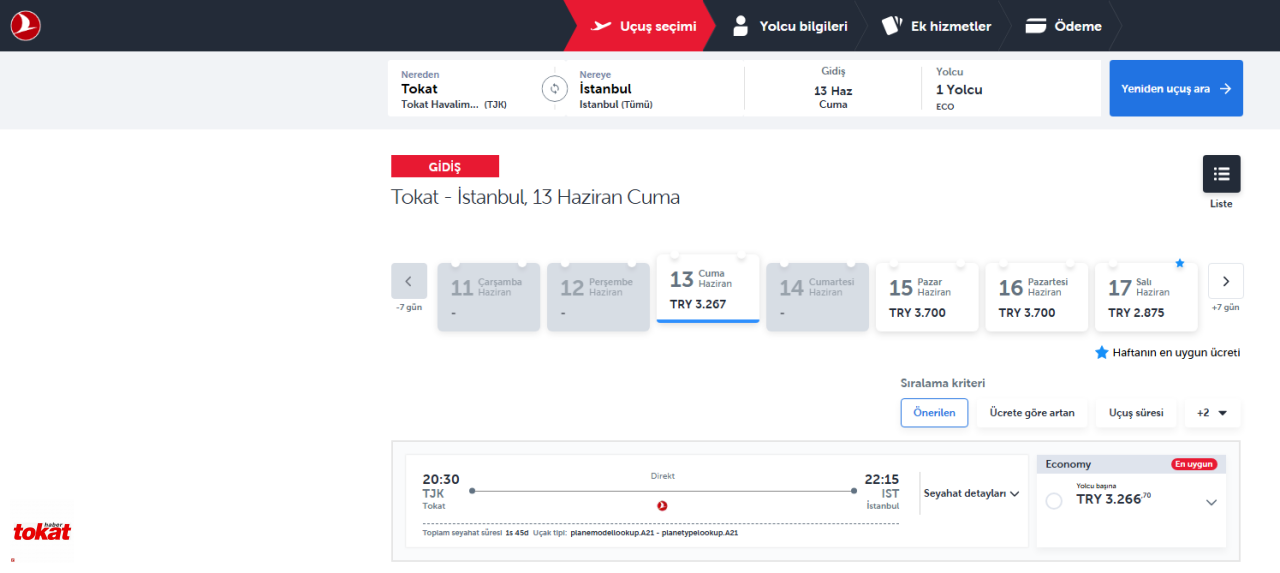Sort by Ücrete göre artan

[1032, 413]
